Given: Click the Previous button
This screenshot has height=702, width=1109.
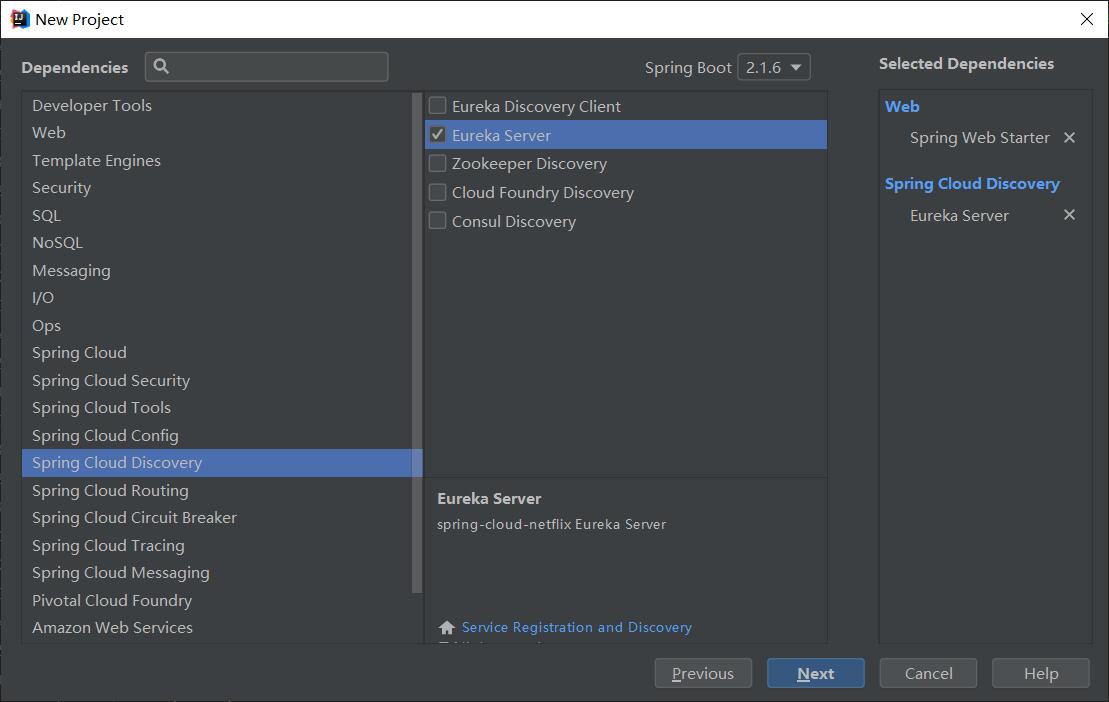Looking at the screenshot, I should tap(703, 673).
